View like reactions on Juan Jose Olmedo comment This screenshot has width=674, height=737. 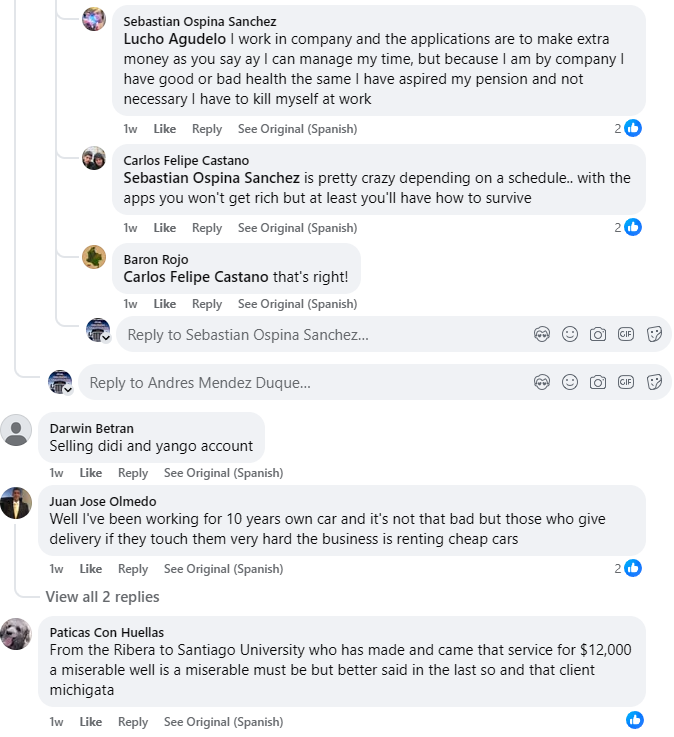pyautogui.click(x=628, y=568)
